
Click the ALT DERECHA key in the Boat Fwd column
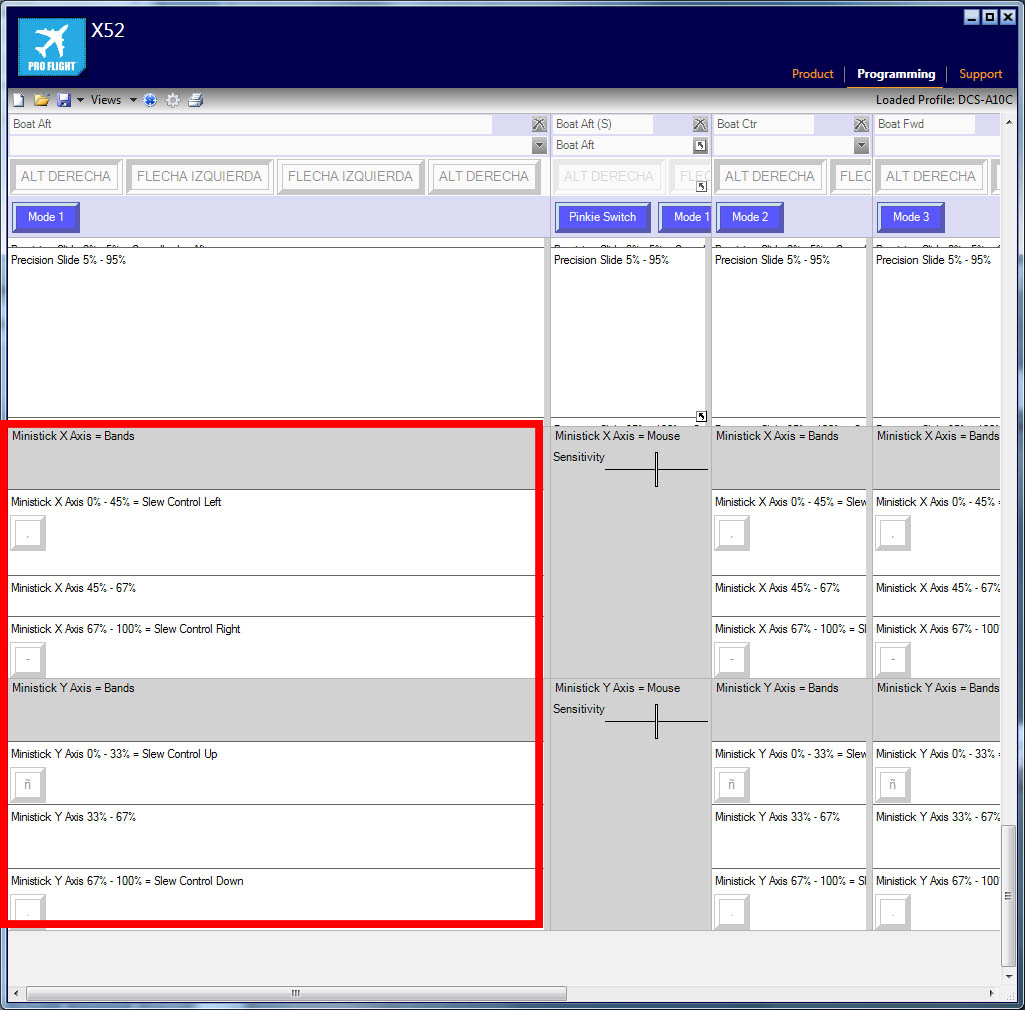930,177
